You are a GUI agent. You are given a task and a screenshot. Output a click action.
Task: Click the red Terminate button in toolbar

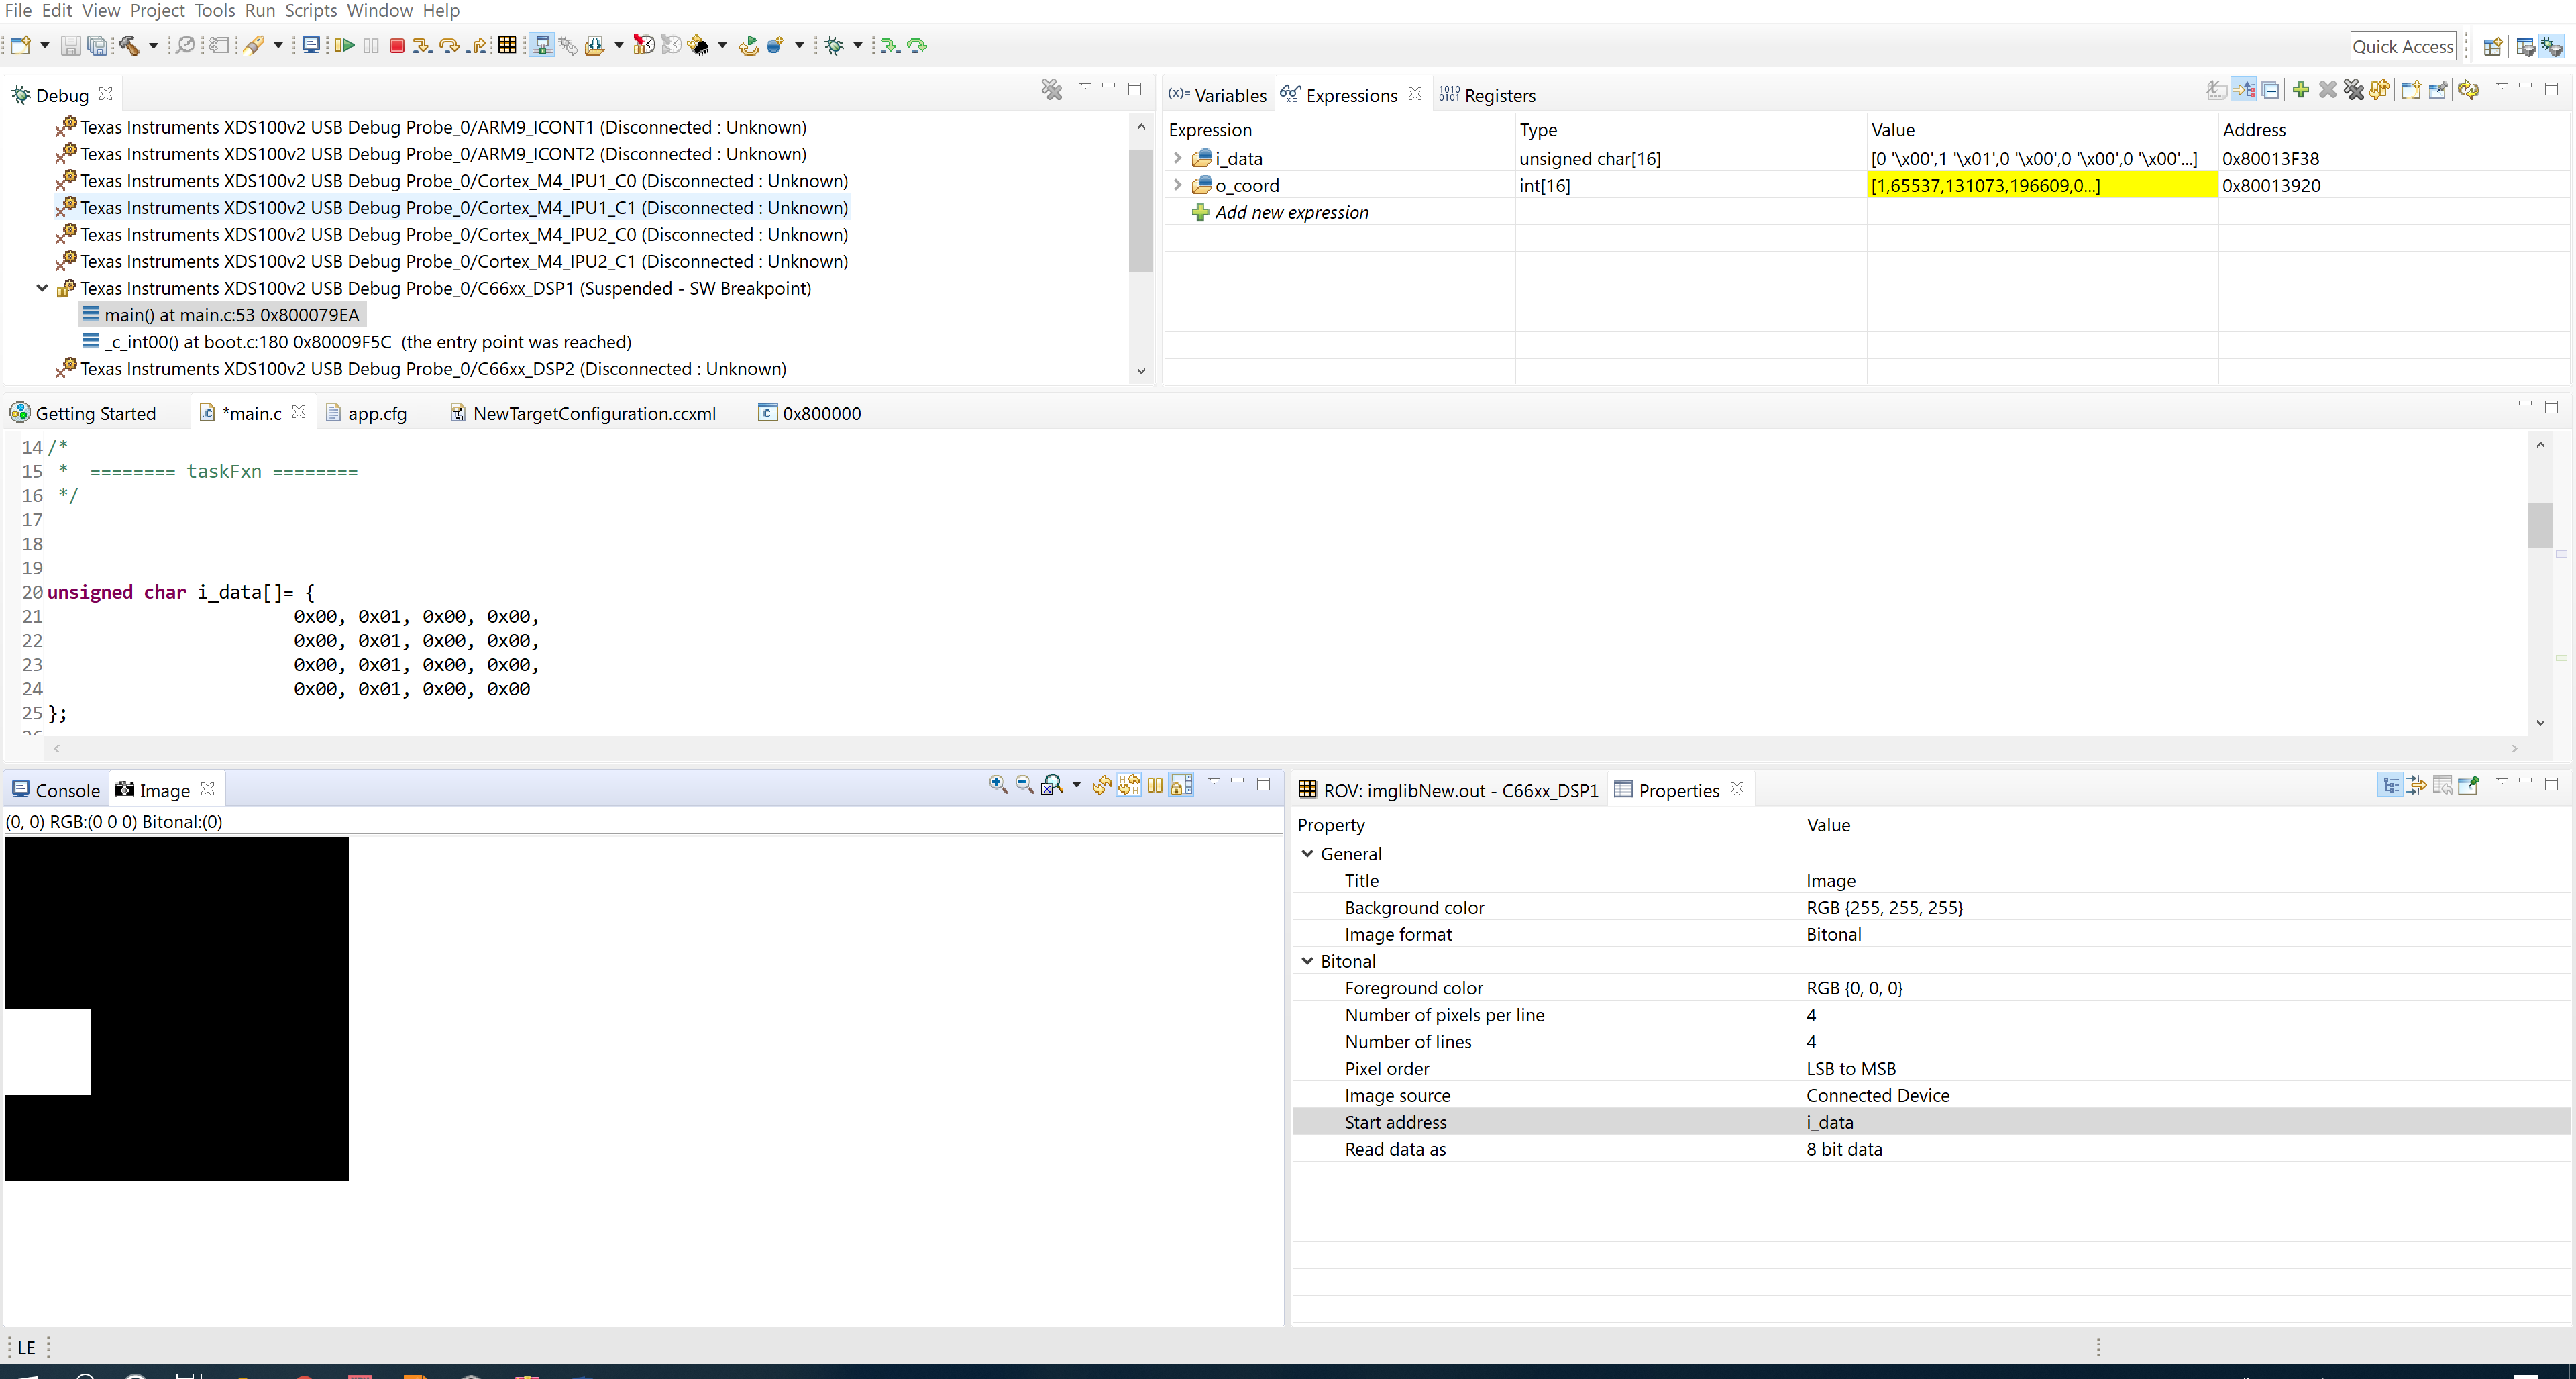(x=396, y=45)
